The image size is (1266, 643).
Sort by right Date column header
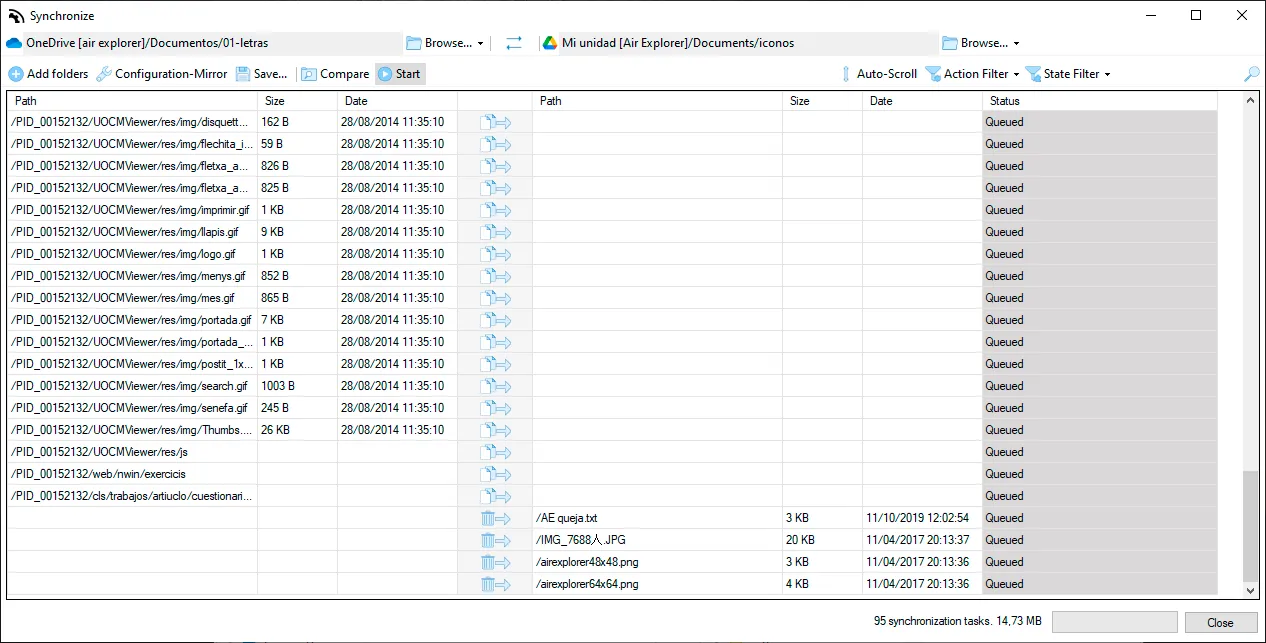923,101
